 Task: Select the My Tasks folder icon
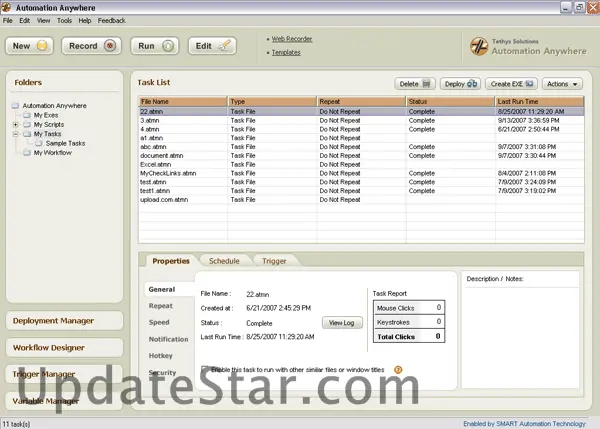coord(27,134)
